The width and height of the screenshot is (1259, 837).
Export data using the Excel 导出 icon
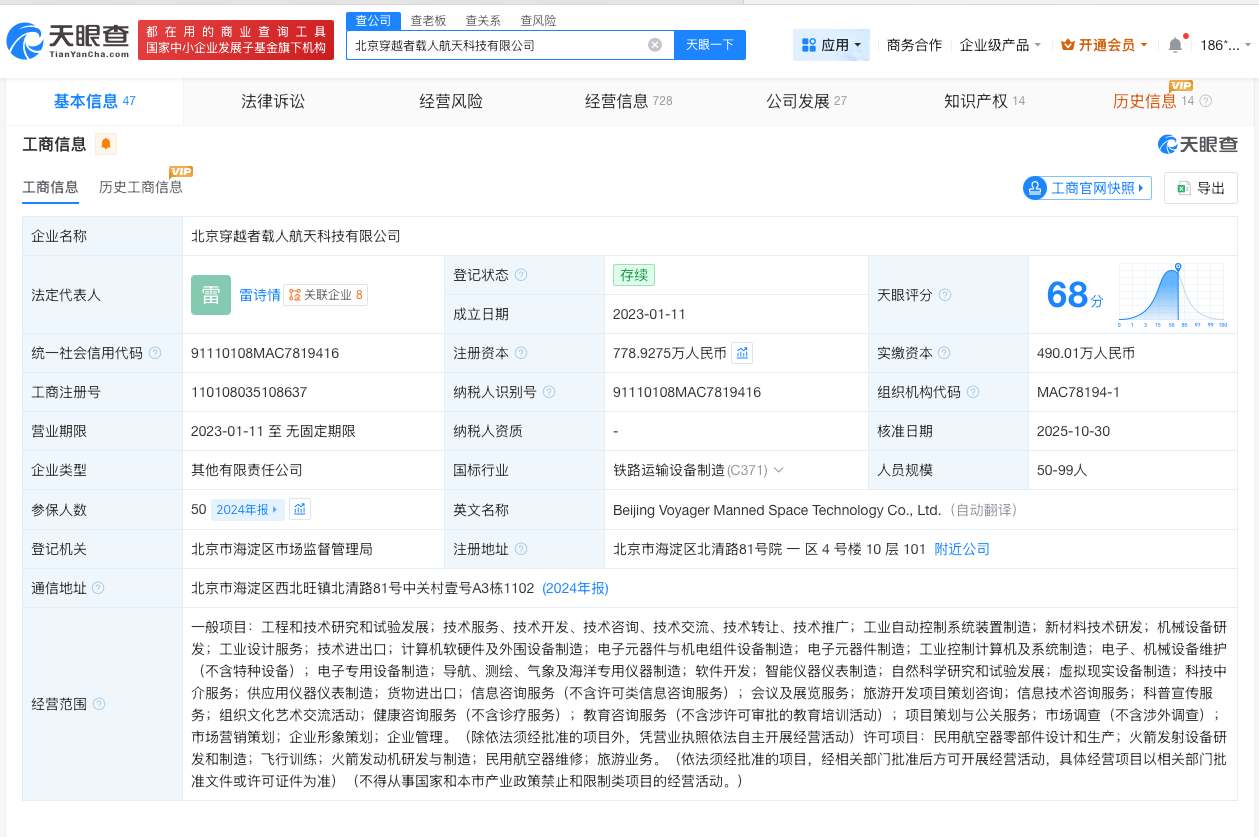point(1186,187)
